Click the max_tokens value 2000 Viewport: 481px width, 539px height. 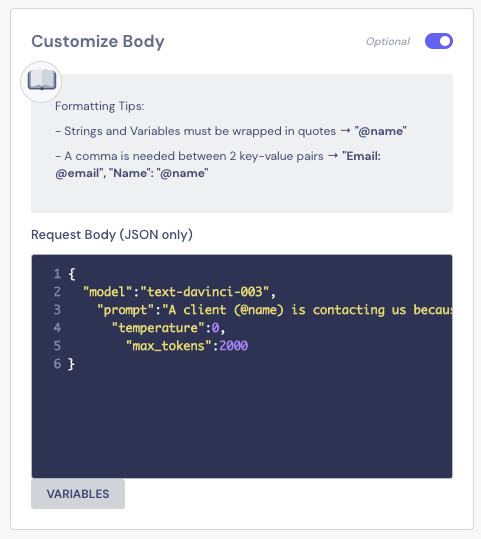coord(233,345)
